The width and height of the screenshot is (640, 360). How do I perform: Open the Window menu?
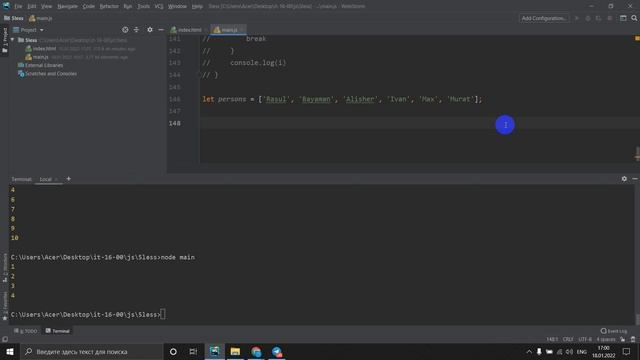coord(177,6)
